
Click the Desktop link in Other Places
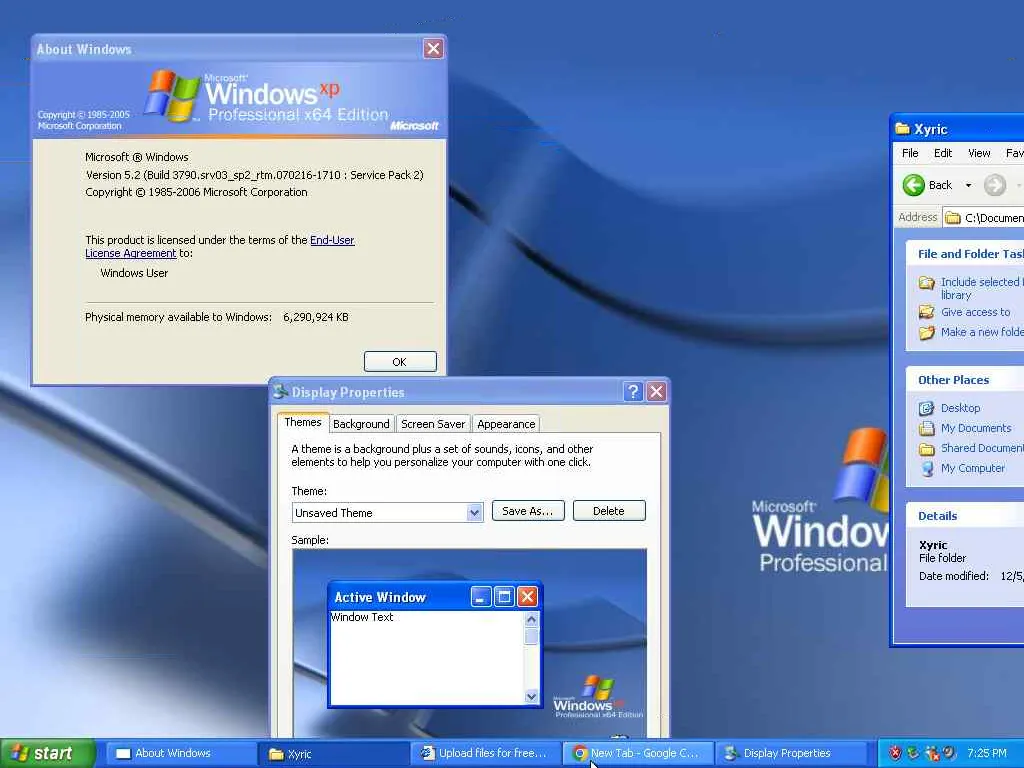click(961, 408)
